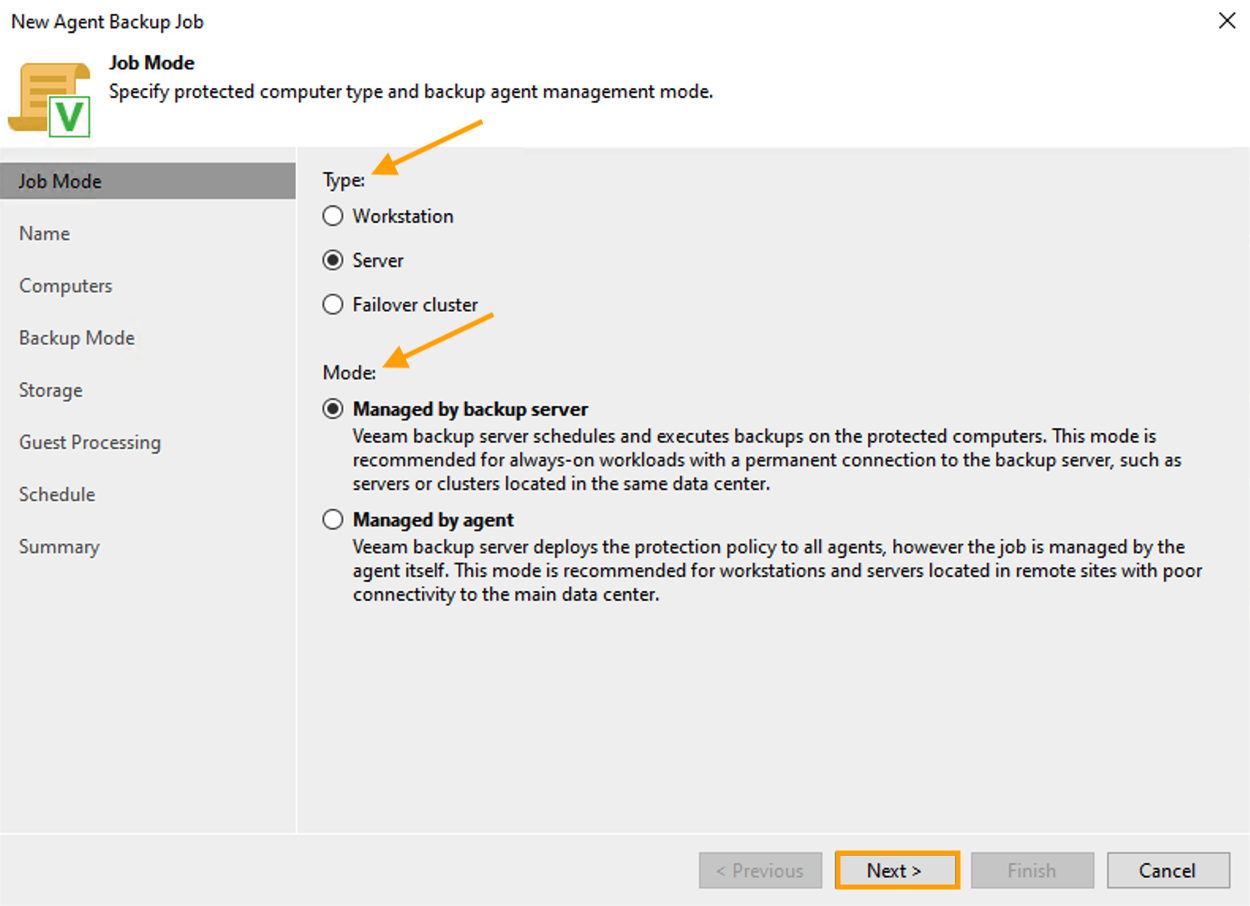
Task: Select Managed by backup server mode
Action: [333, 409]
